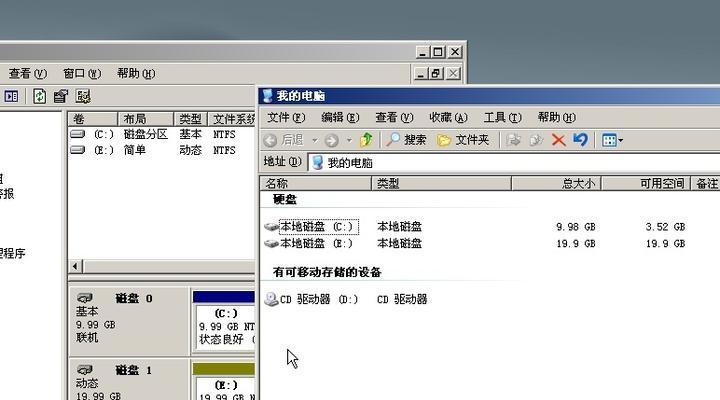
Task: Click 3.52 GB free space value
Action: [x=665, y=227]
